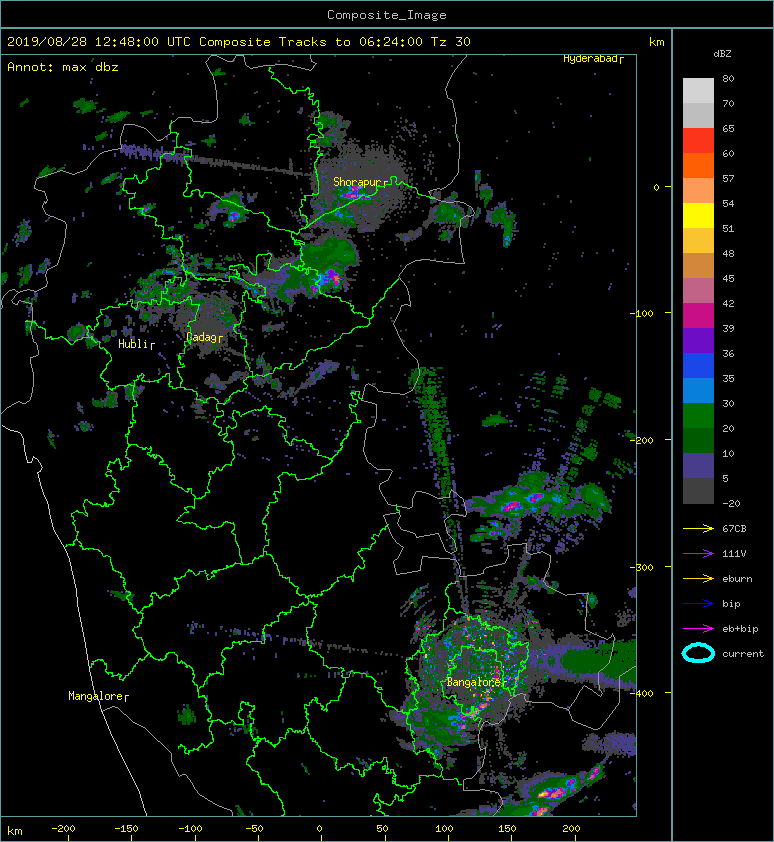Click the yellow 67CB track arrow in legend

[698, 528]
